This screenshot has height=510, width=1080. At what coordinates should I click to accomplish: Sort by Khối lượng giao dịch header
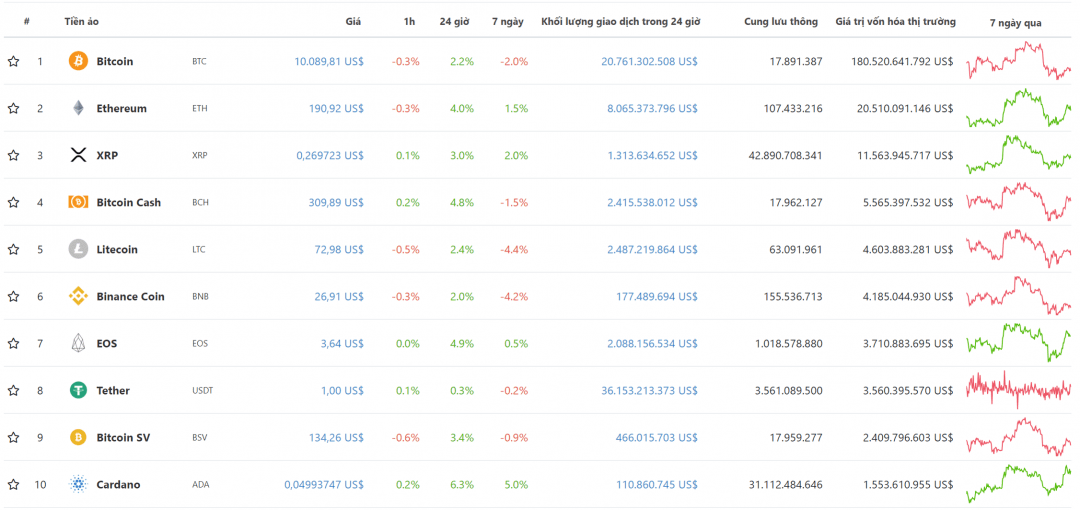point(621,21)
